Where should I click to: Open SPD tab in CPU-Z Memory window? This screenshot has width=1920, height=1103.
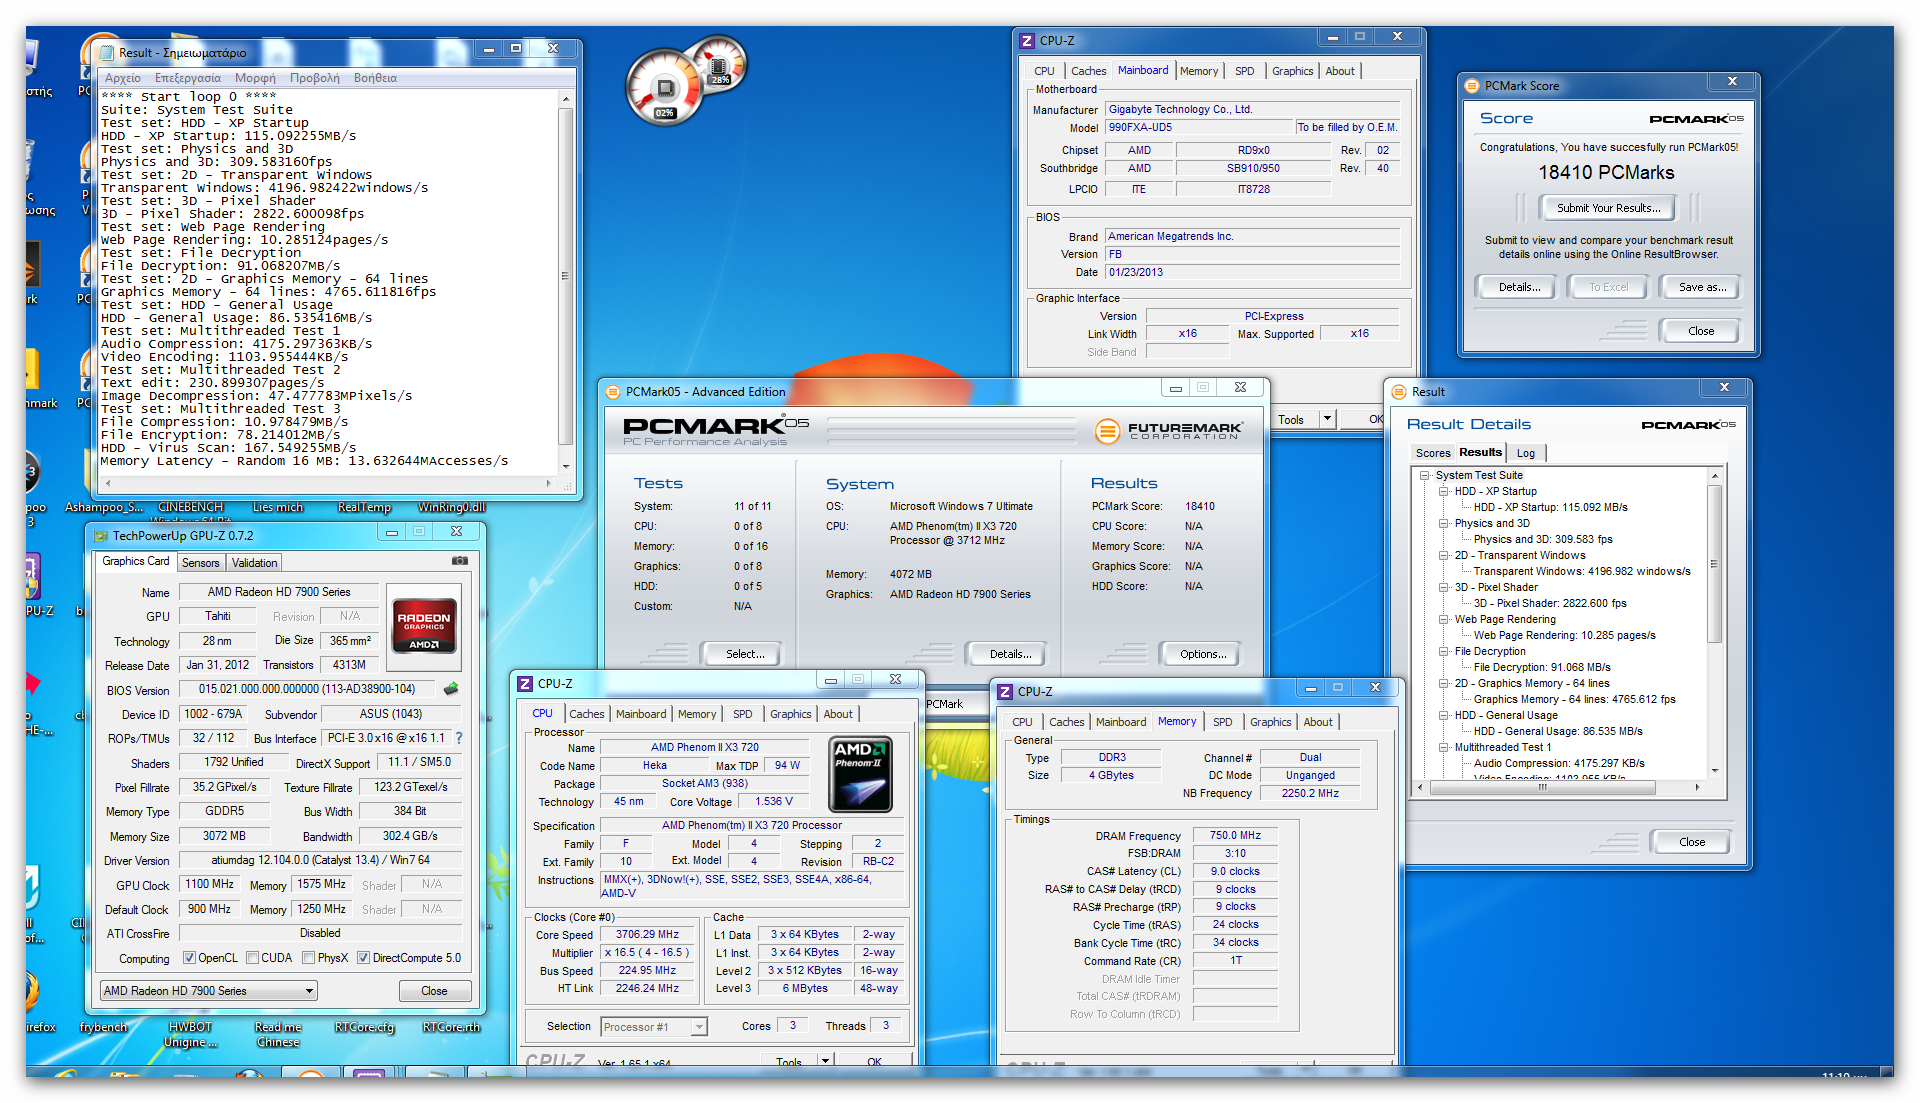tap(1223, 722)
